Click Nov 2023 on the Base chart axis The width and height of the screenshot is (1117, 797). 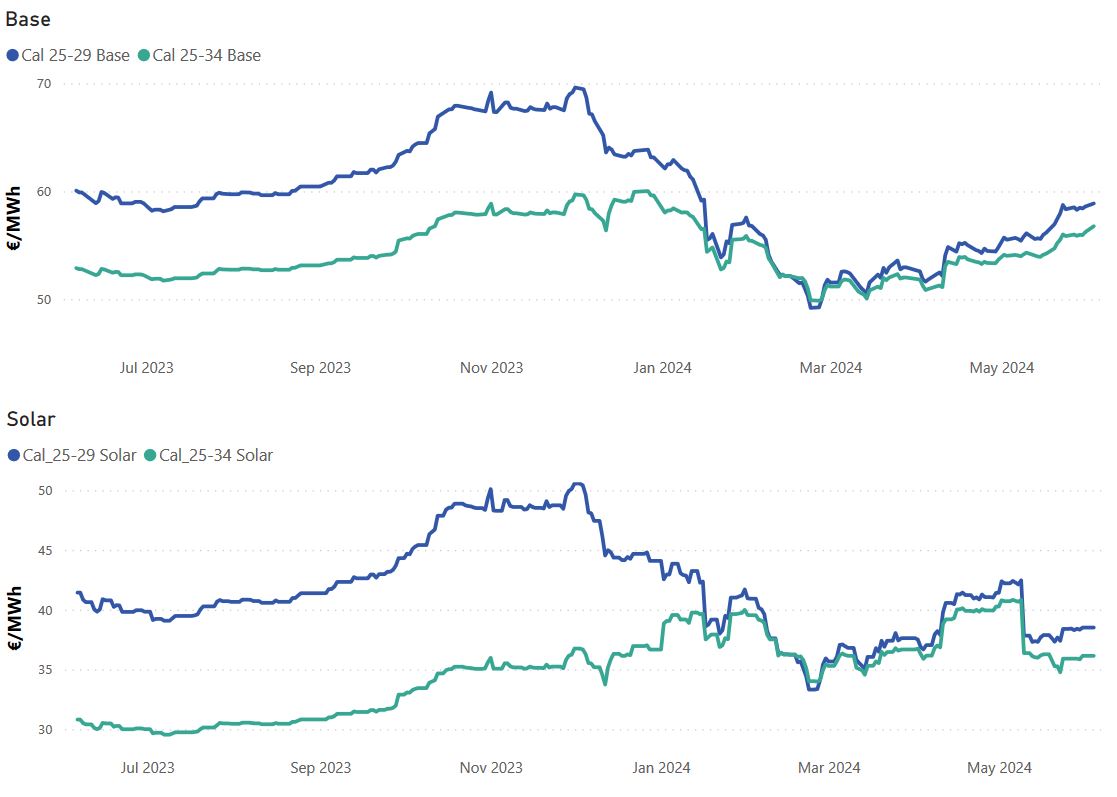(491, 367)
